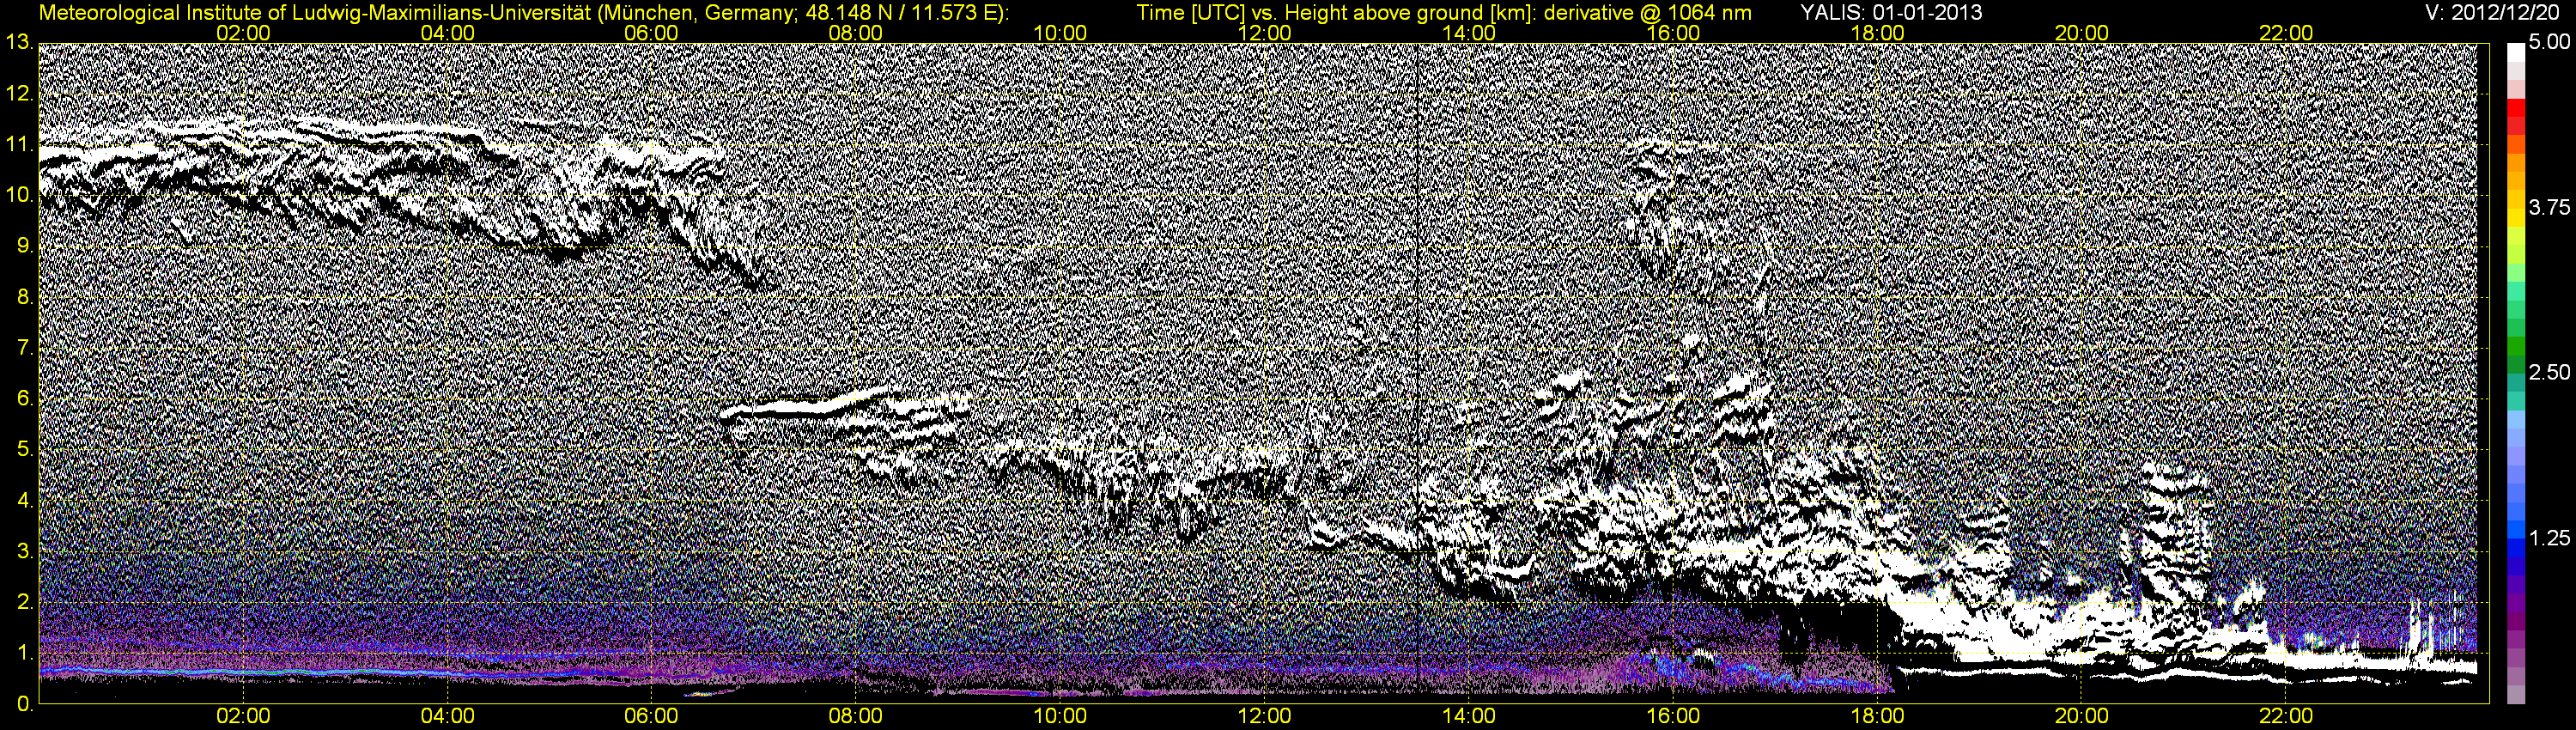Click the 08:00 label on the lower time axis
The image size is (2576, 730).
(856, 717)
